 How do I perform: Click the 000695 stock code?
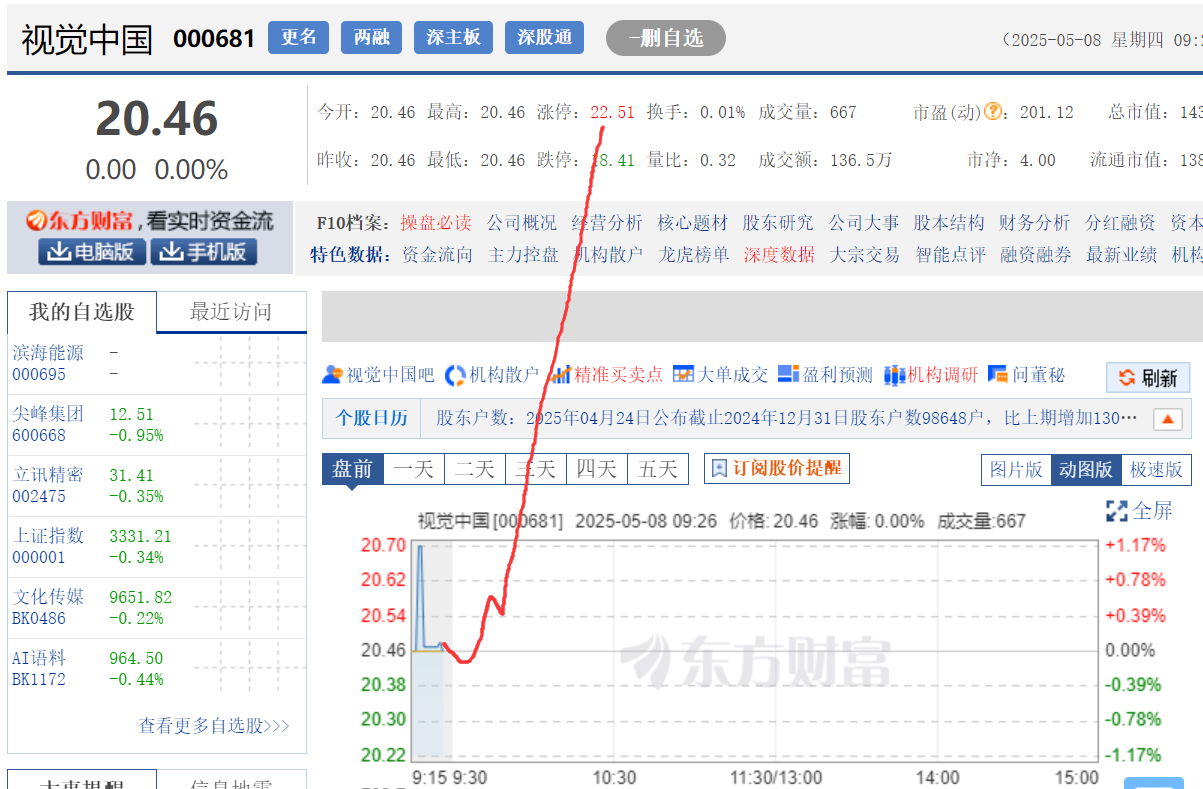tap(39, 374)
